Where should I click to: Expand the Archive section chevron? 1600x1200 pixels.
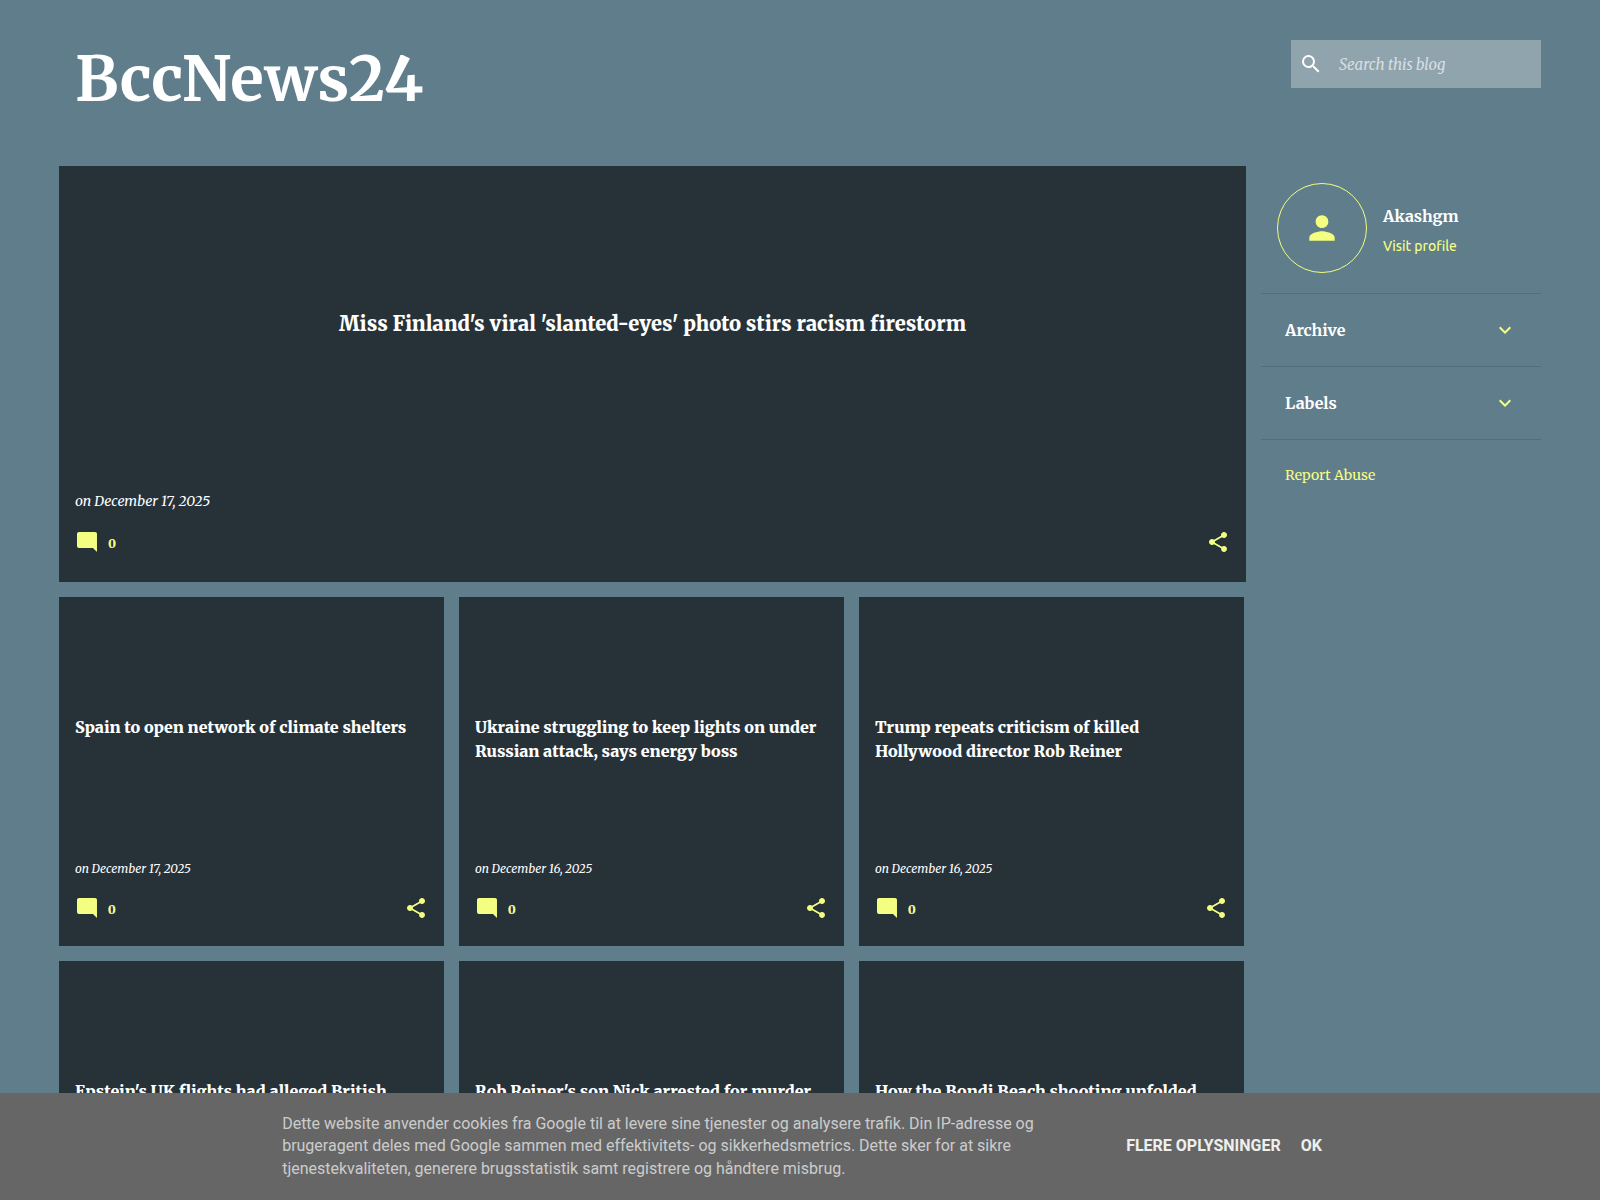pyautogui.click(x=1505, y=330)
